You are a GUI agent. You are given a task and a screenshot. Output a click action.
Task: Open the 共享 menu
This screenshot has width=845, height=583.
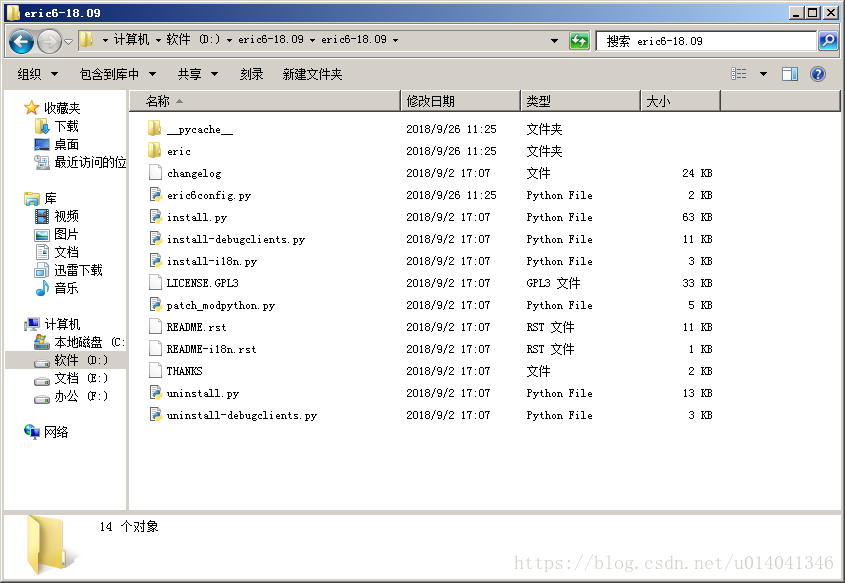point(198,74)
